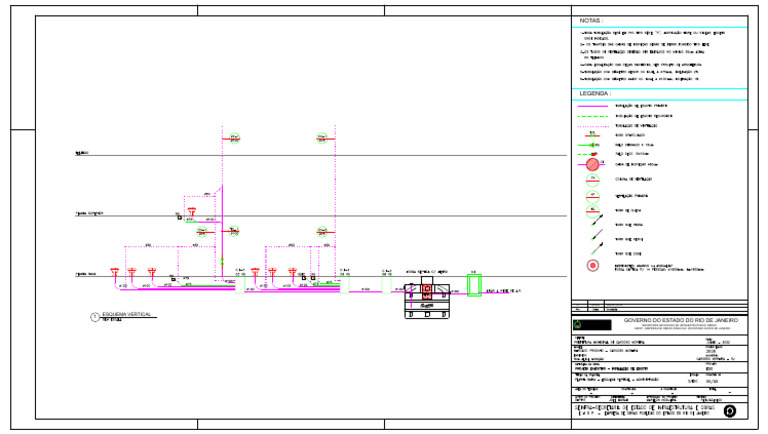Select the dotted magenta line legend sample
This screenshot has height=434, width=768.
tap(593, 126)
